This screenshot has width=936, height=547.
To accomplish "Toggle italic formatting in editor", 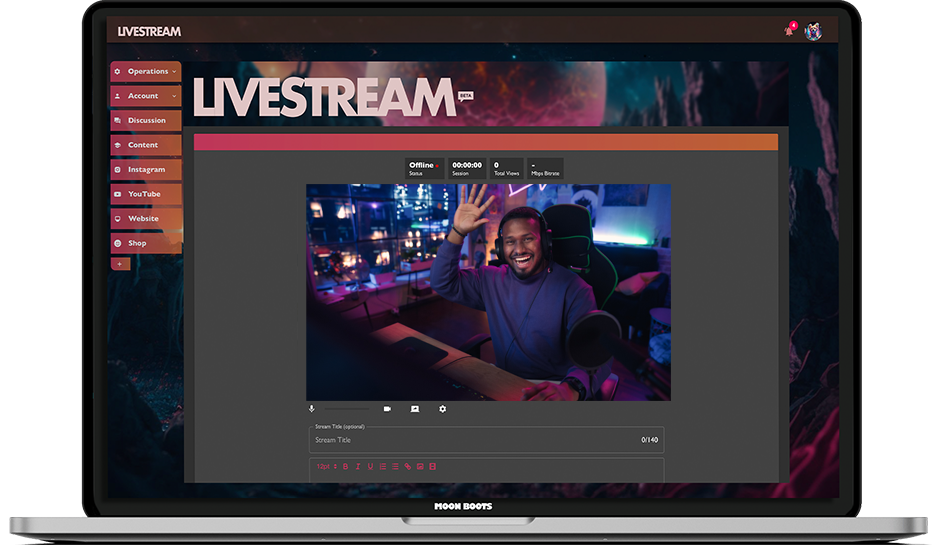I will coord(358,466).
